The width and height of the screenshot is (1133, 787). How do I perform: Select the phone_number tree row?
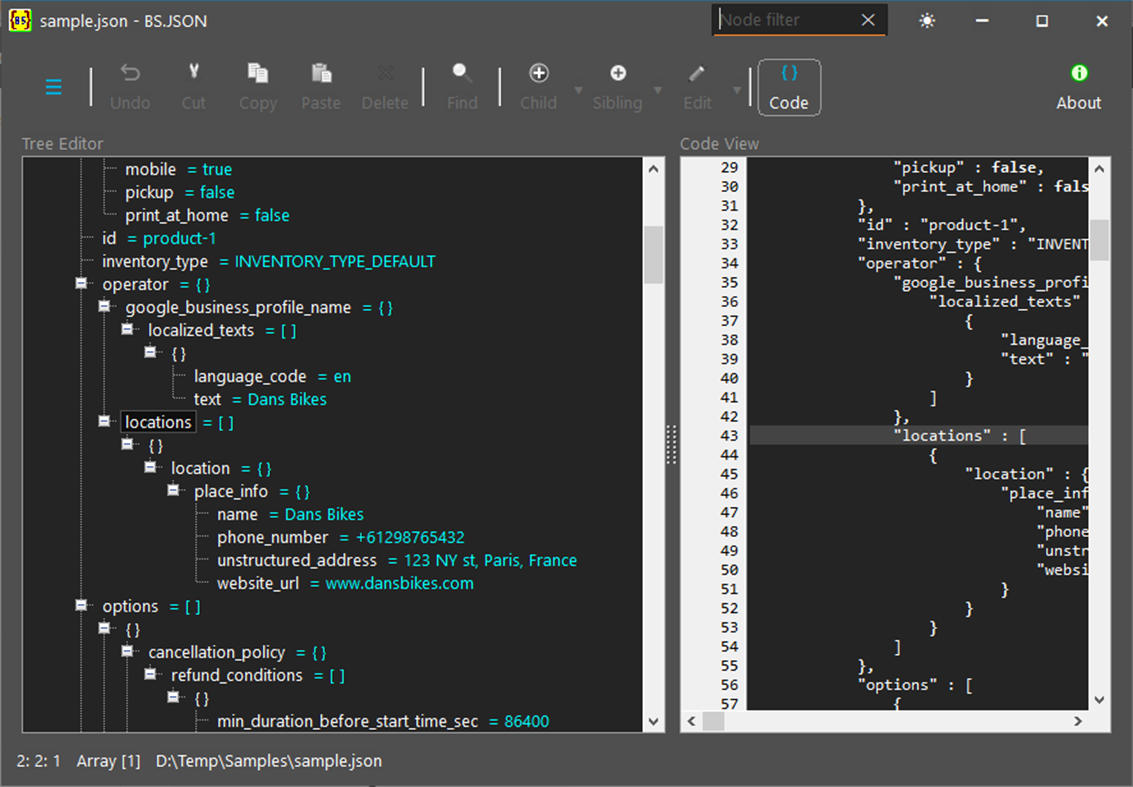(x=341, y=538)
